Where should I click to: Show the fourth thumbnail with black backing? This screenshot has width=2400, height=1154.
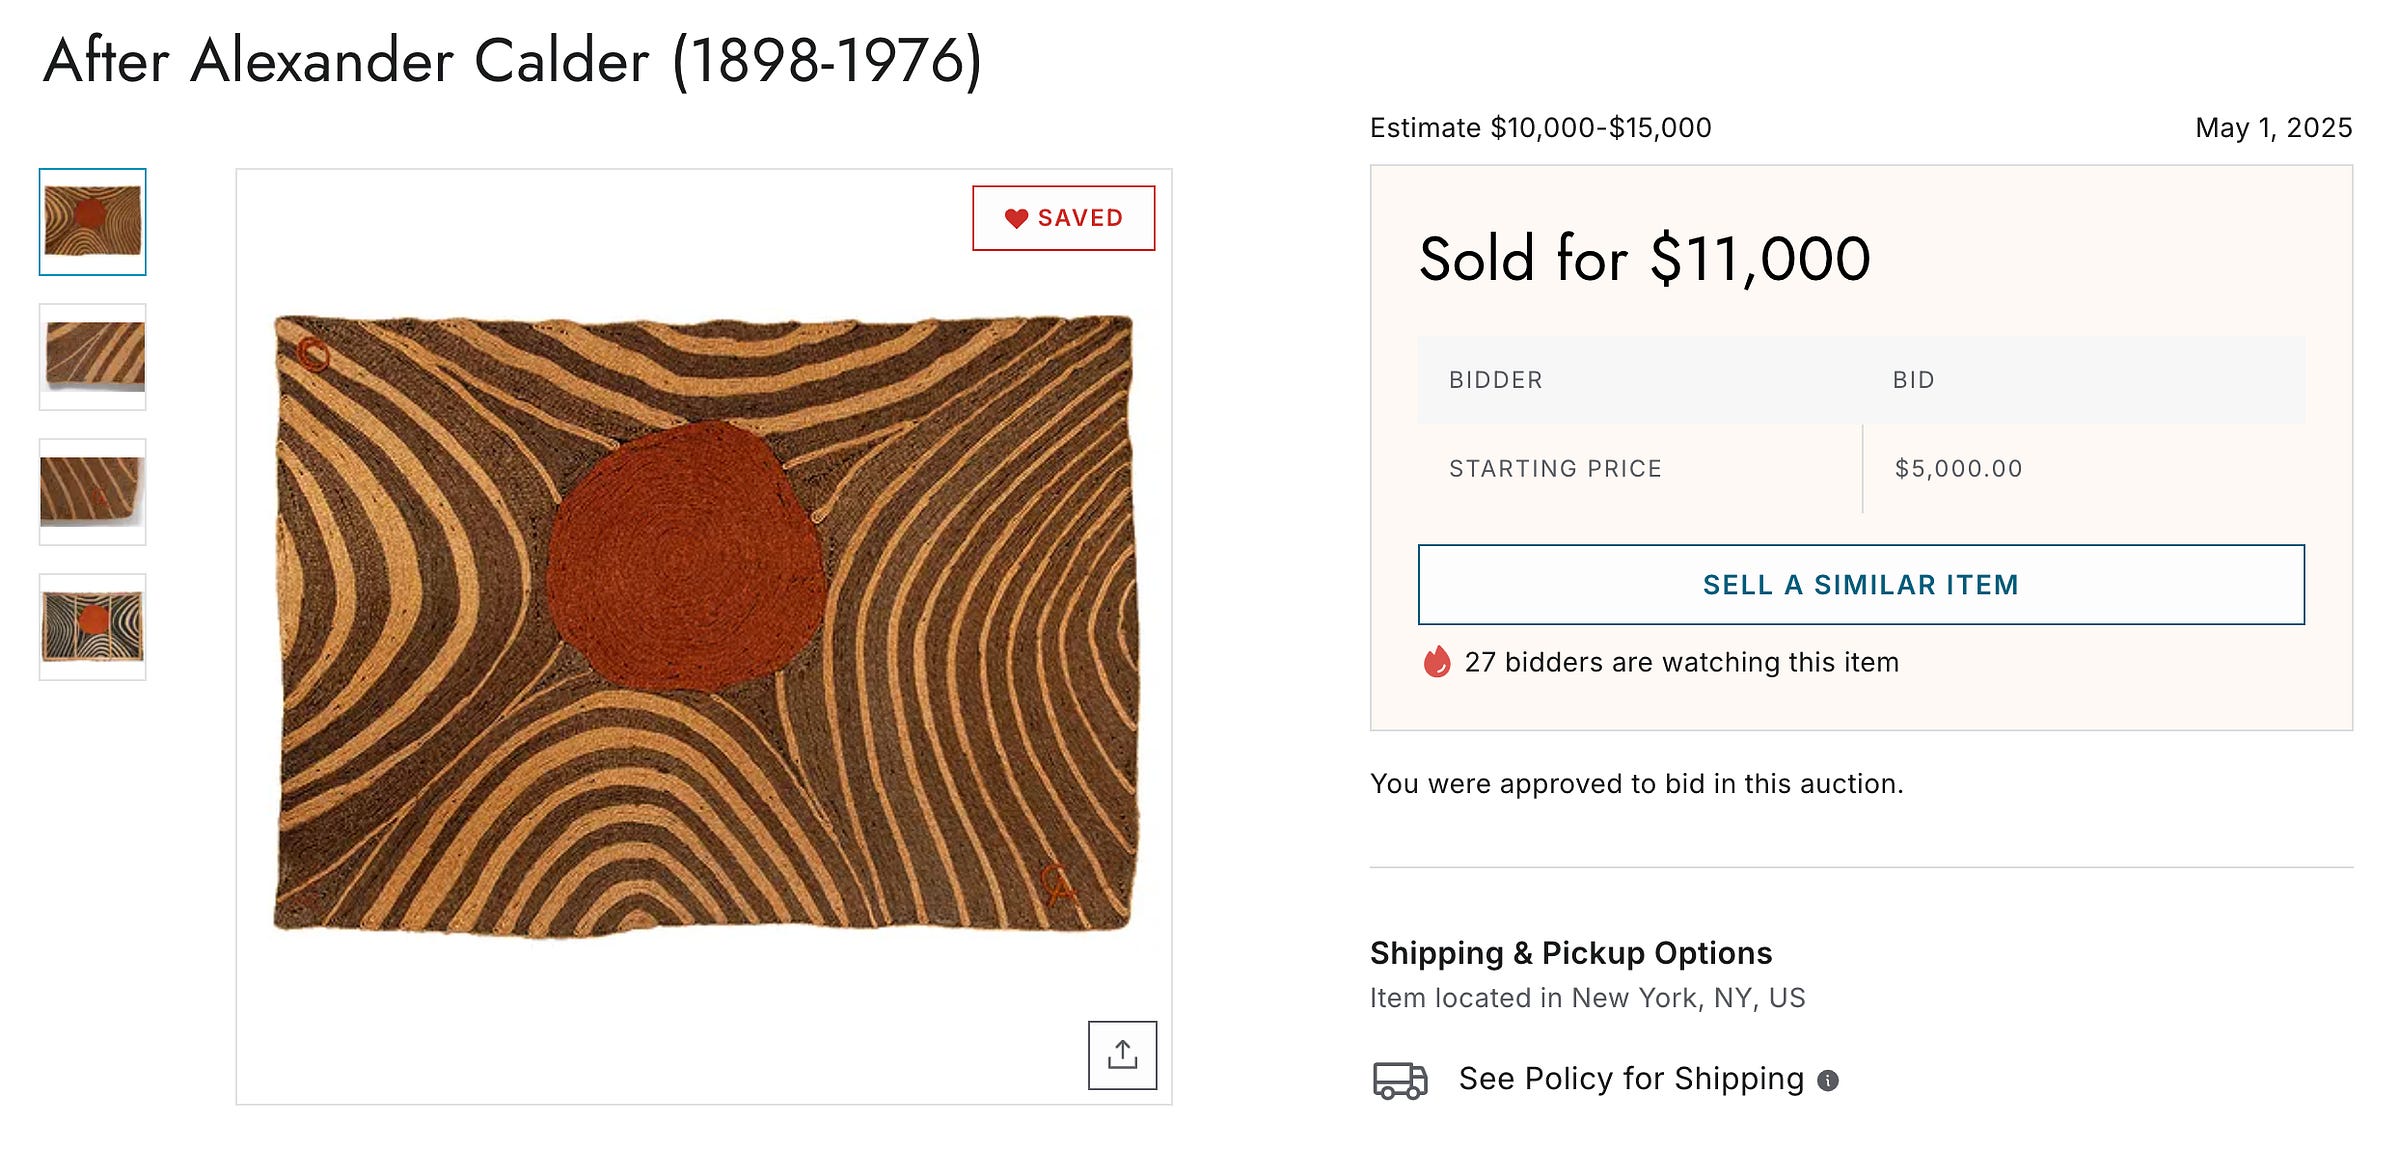93,627
